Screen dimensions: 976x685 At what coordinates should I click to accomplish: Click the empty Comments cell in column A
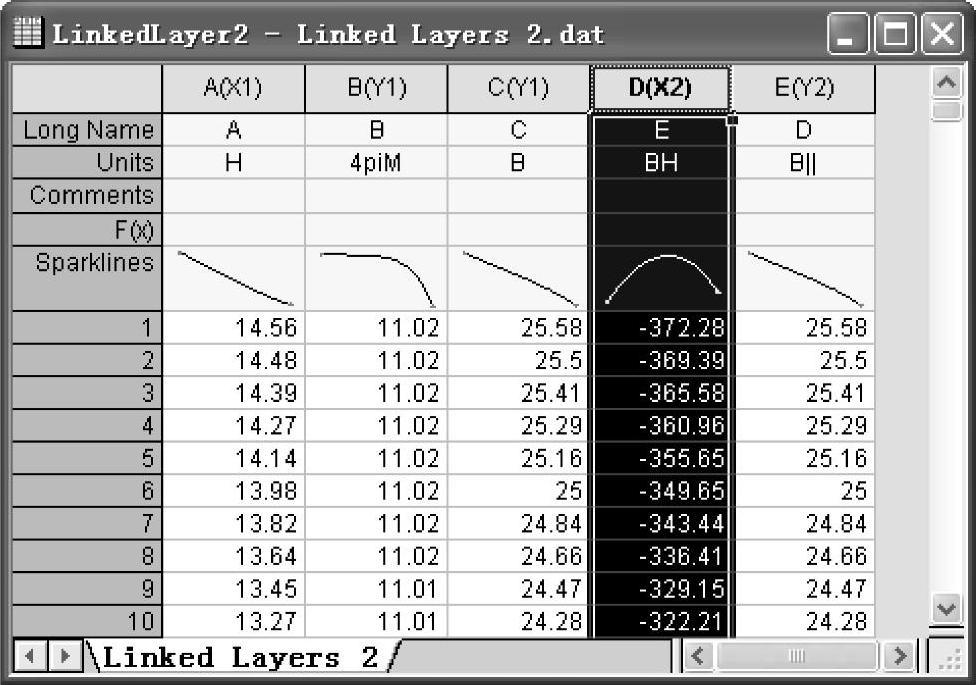pos(233,196)
